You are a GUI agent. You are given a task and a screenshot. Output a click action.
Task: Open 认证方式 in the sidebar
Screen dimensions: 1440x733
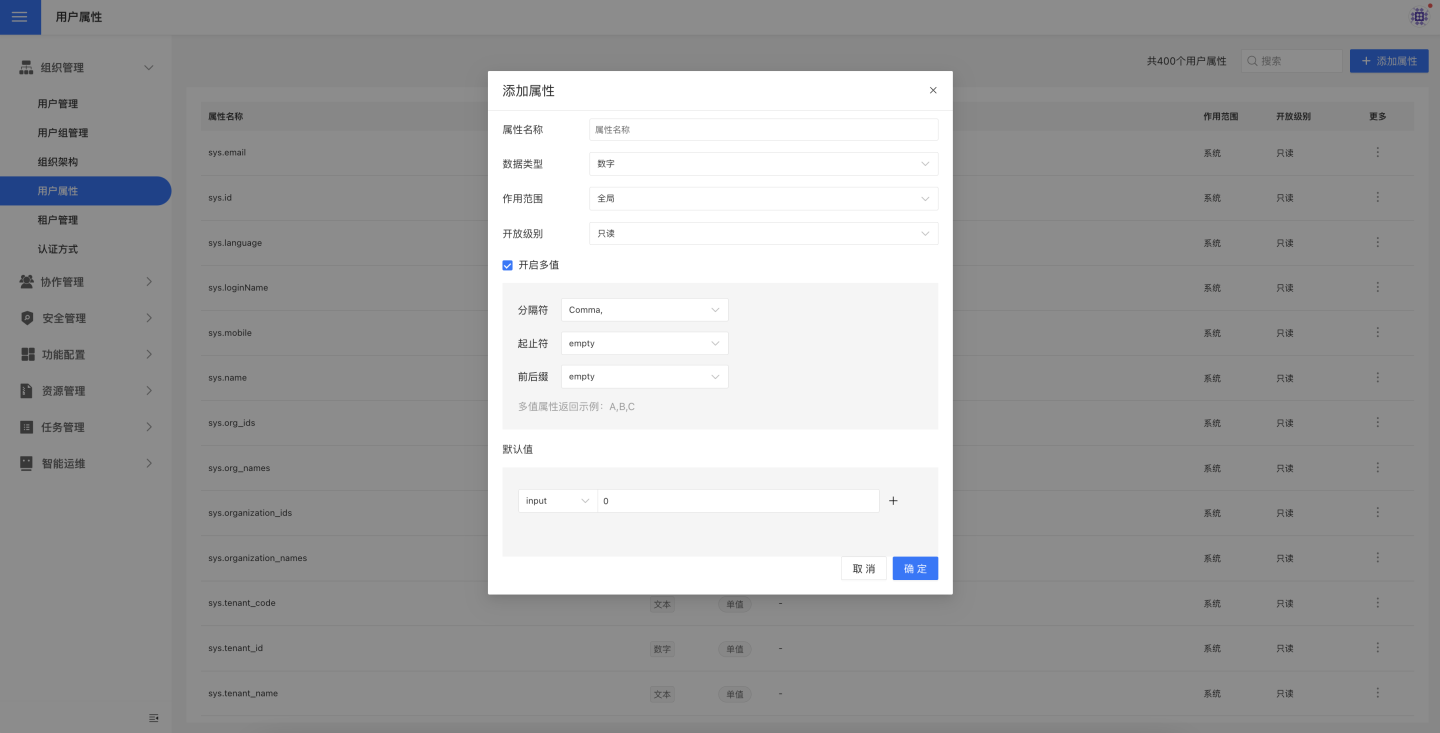click(x=58, y=249)
